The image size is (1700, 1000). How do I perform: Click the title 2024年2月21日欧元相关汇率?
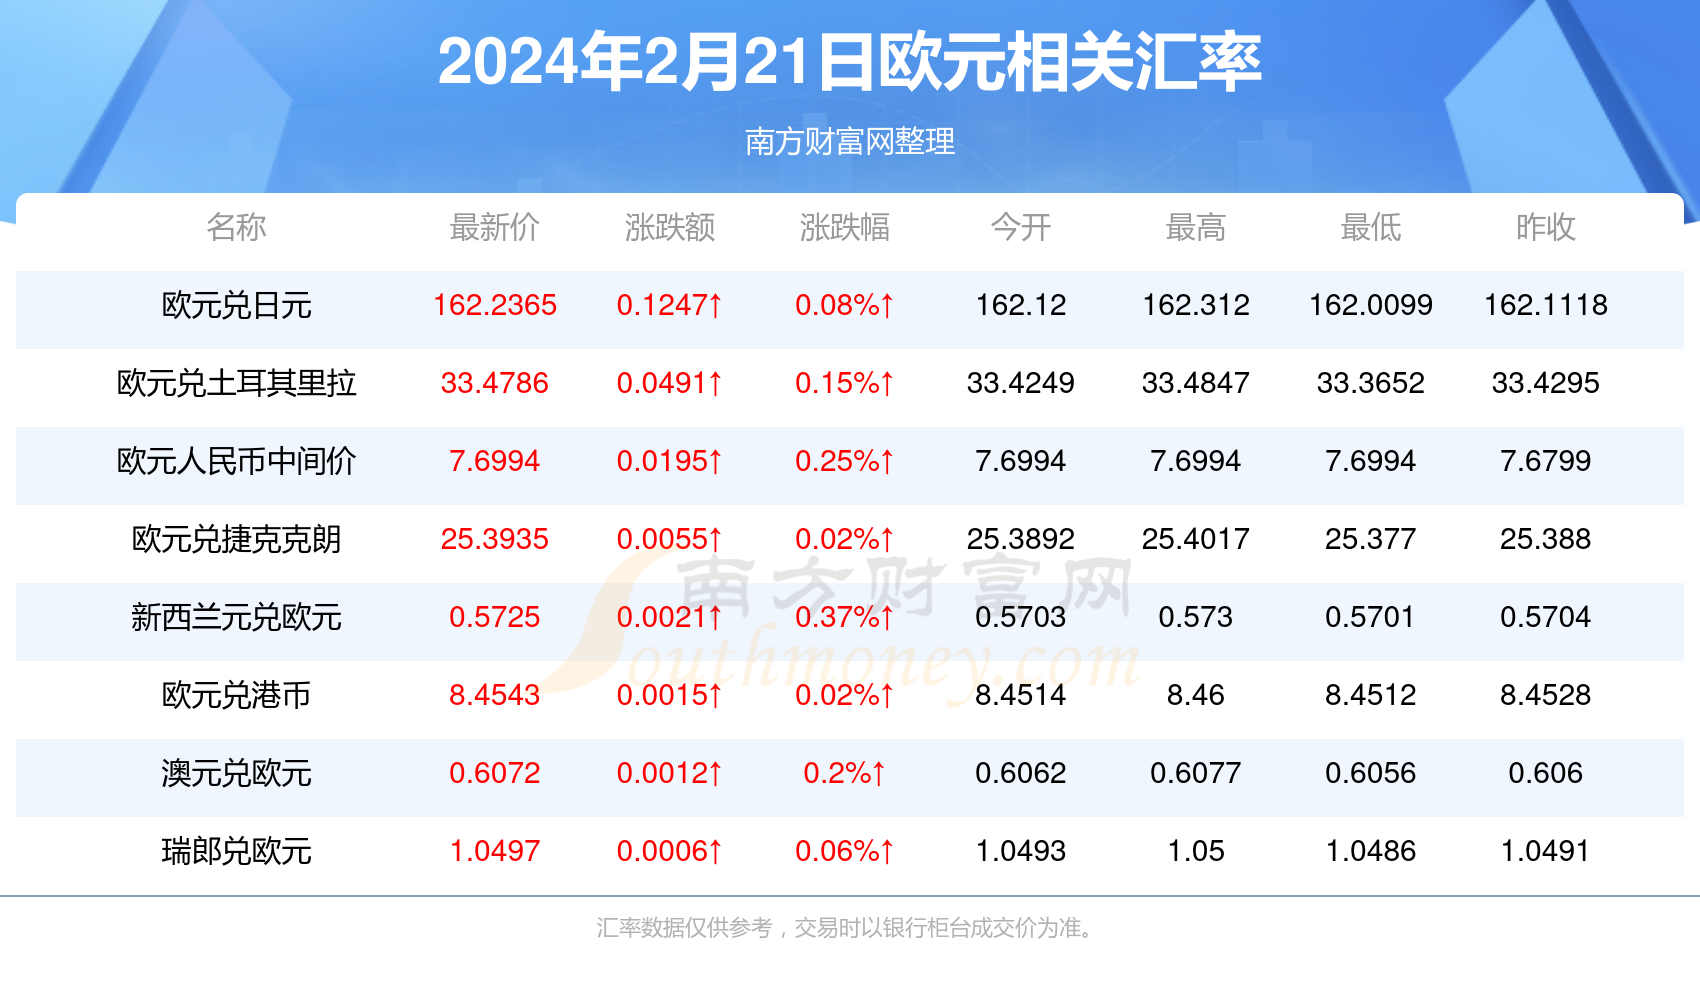(x=850, y=62)
